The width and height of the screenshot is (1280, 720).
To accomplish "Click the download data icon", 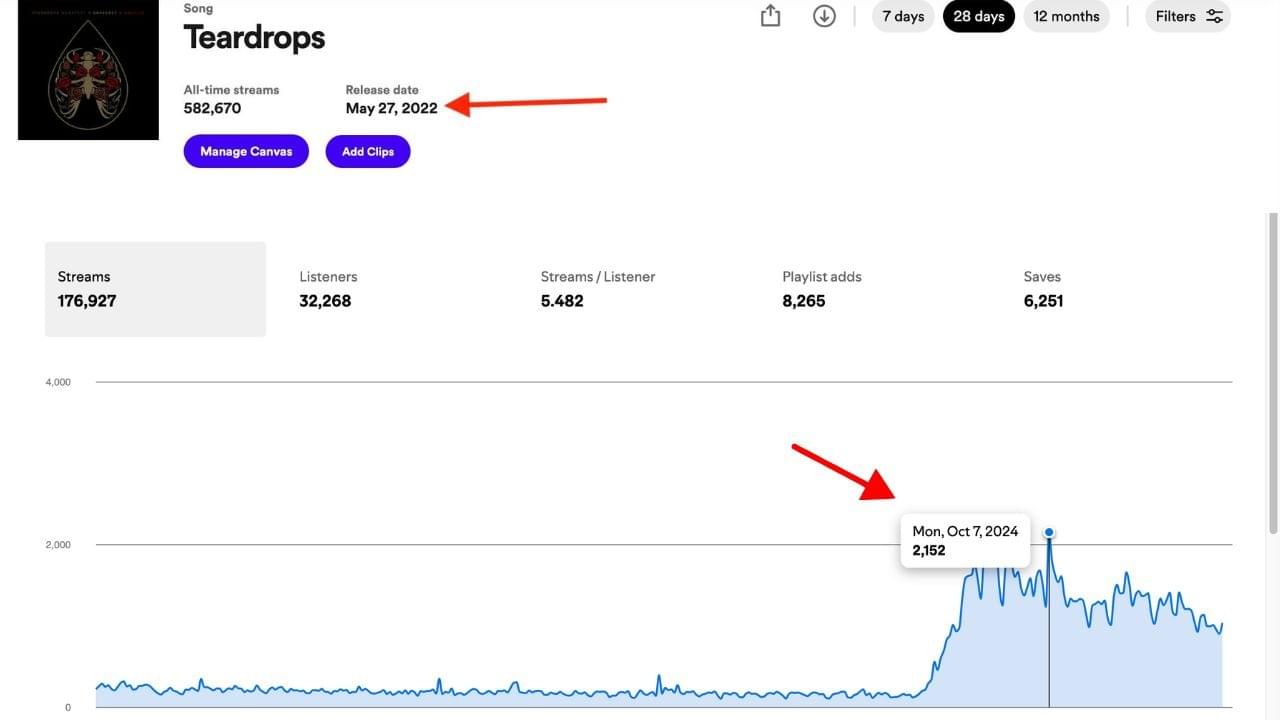I will point(824,16).
